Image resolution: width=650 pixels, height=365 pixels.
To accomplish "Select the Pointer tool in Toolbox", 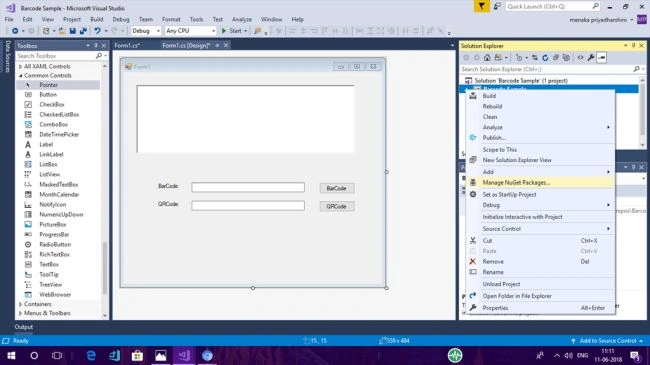I will (58, 85).
